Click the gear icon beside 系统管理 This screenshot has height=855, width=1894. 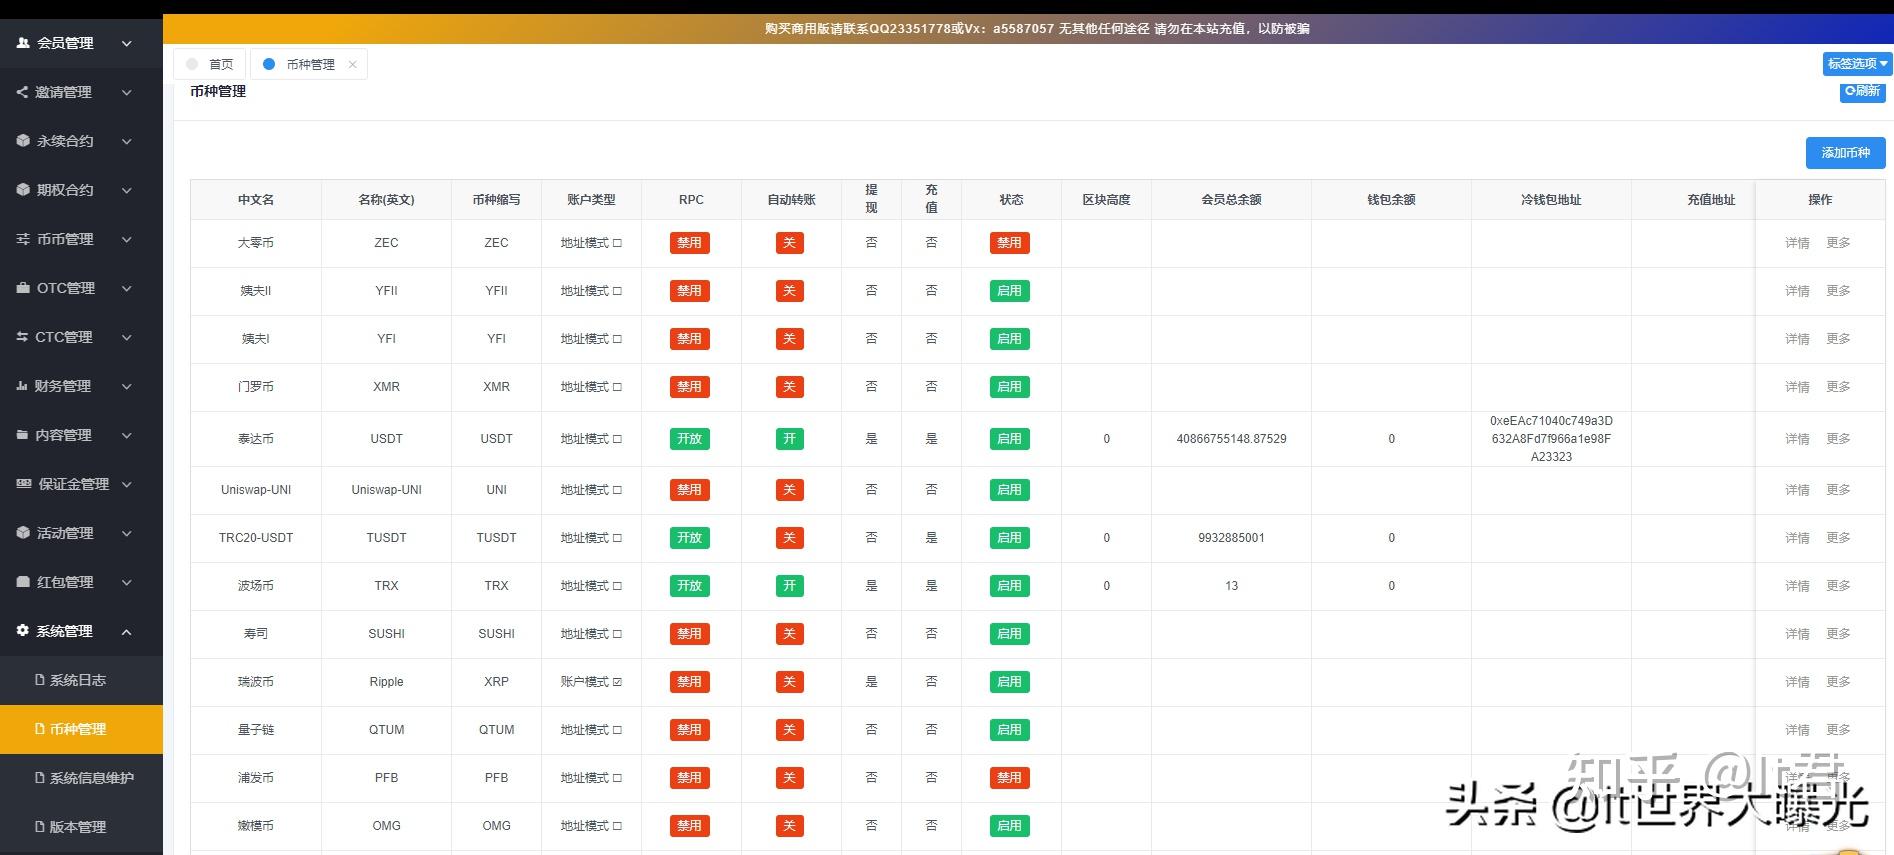pos(23,631)
